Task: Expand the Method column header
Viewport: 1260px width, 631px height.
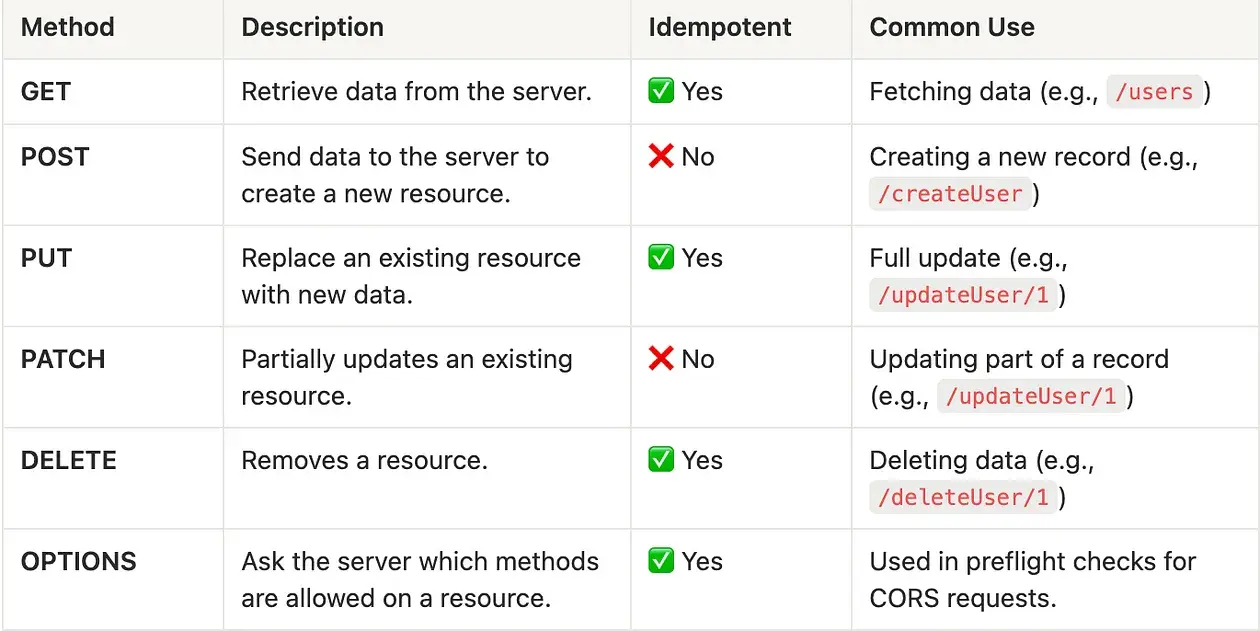Action: [67, 27]
